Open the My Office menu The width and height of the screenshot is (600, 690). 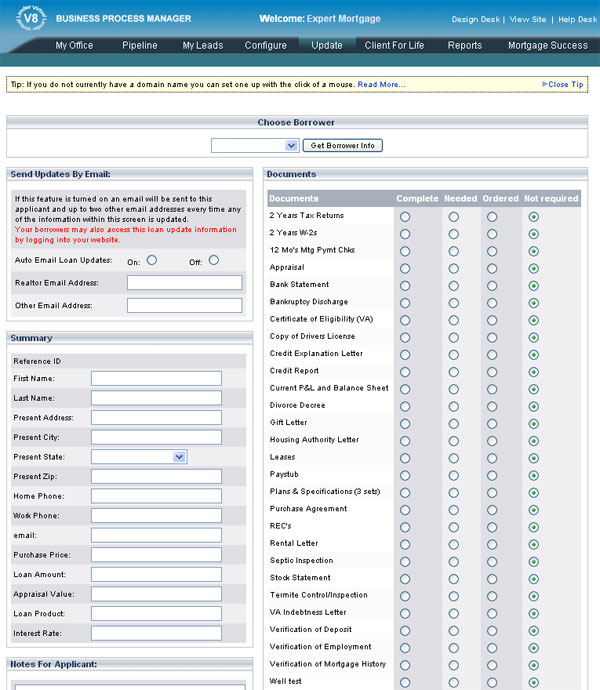point(74,45)
